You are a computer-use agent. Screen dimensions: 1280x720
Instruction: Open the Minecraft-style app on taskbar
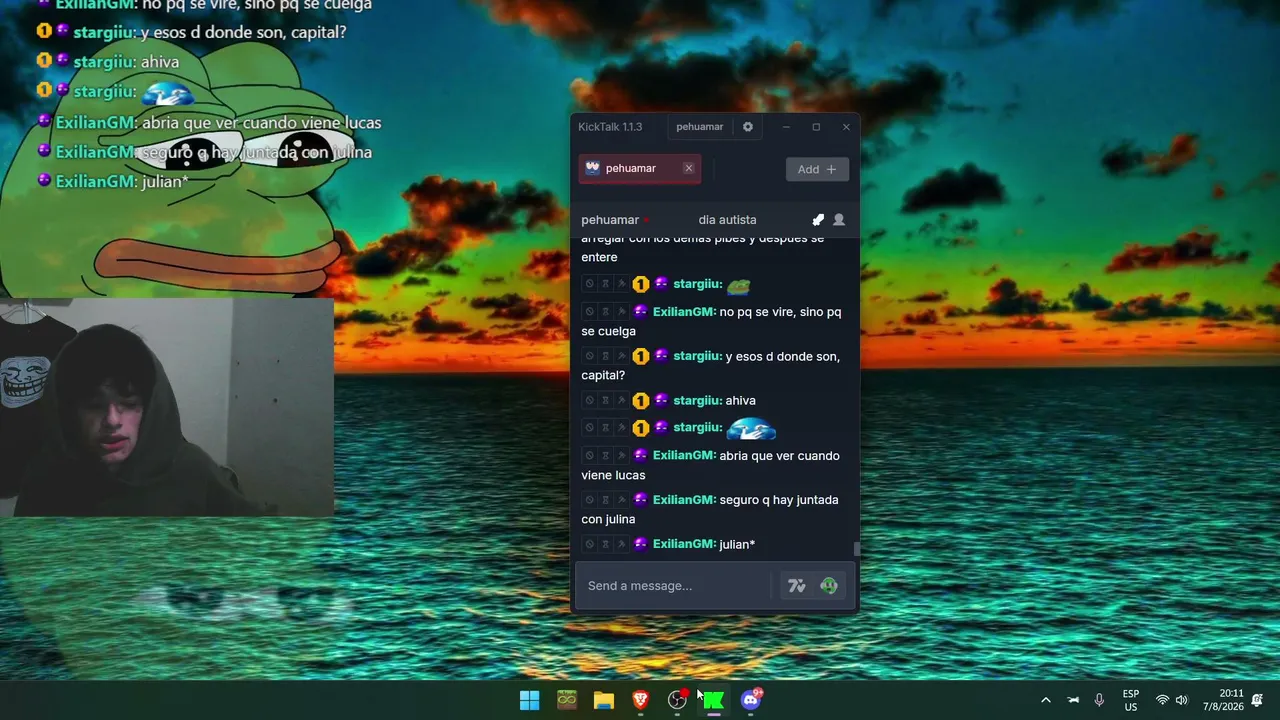pyautogui.click(x=567, y=700)
